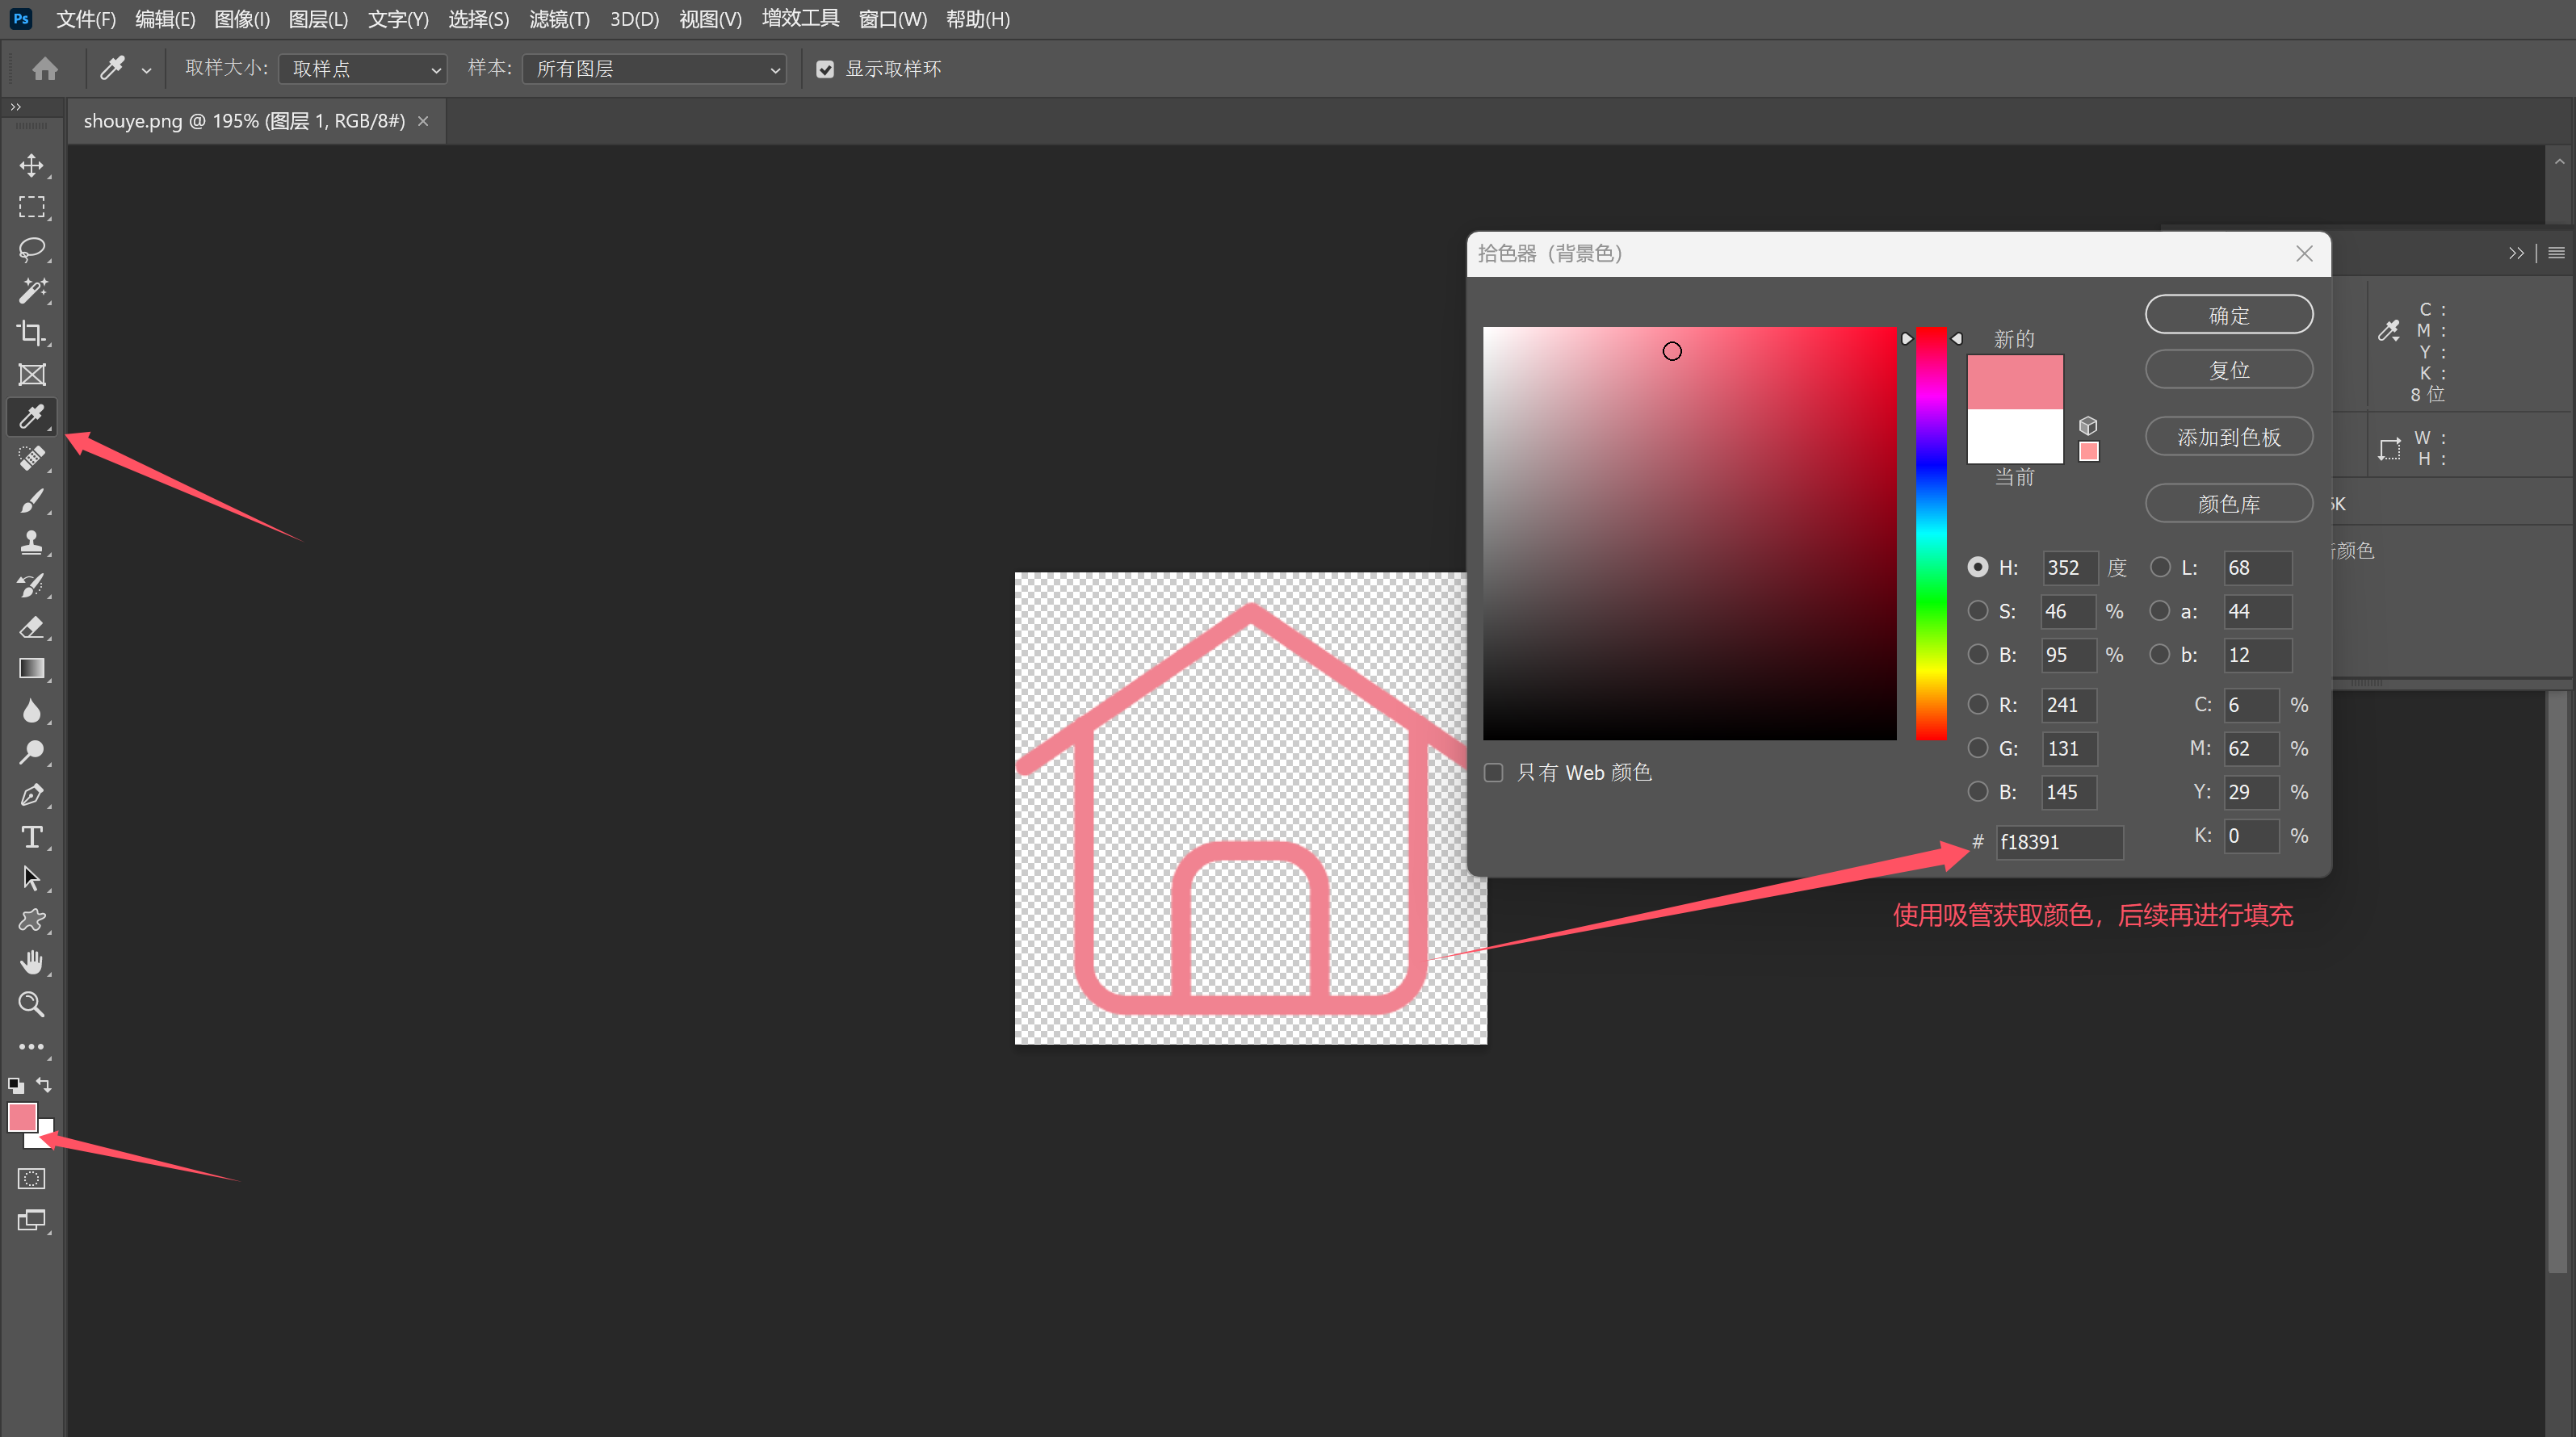
Task: Click the foreground color swatch in toolbox
Action: point(21,1116)
